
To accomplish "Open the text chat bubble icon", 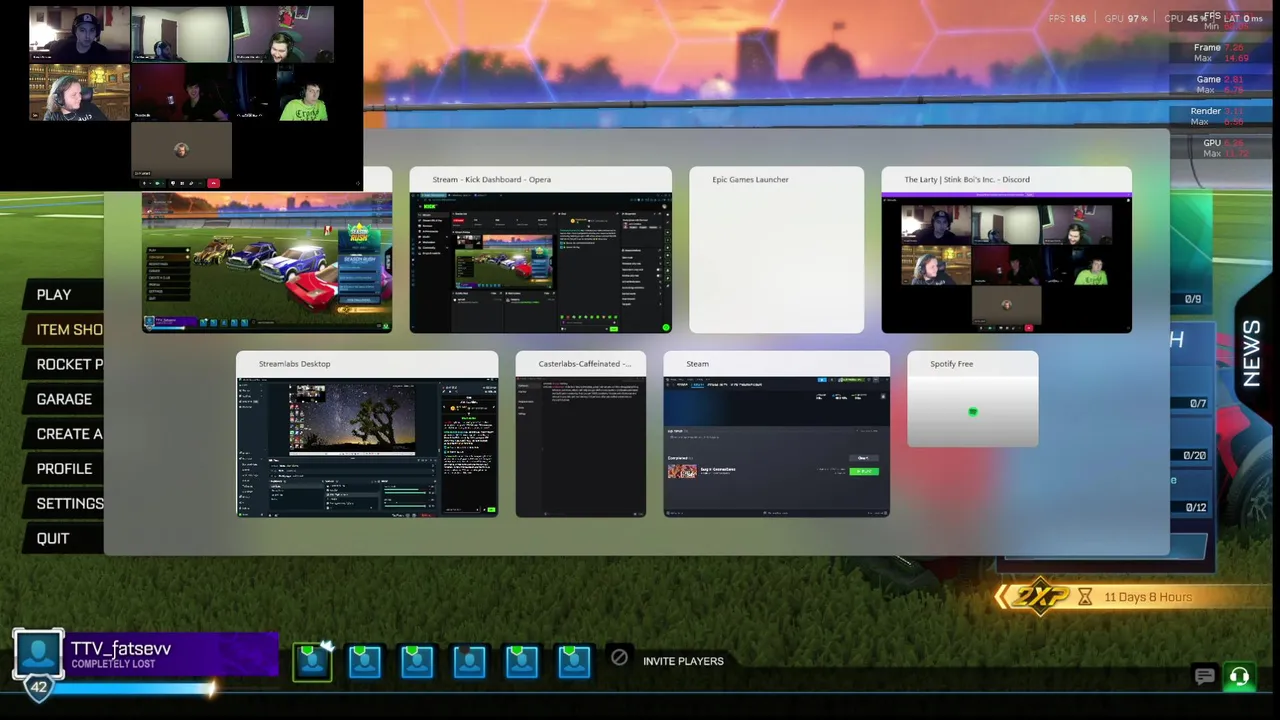I will [x=1204, y=677].
